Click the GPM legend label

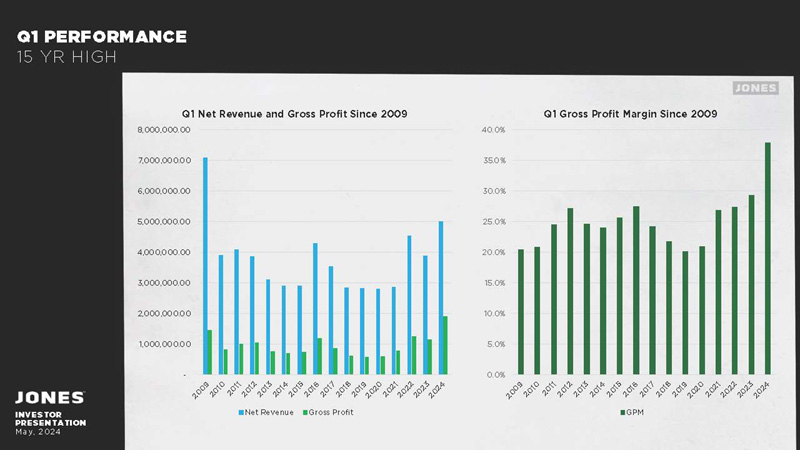tap(635, 412)
